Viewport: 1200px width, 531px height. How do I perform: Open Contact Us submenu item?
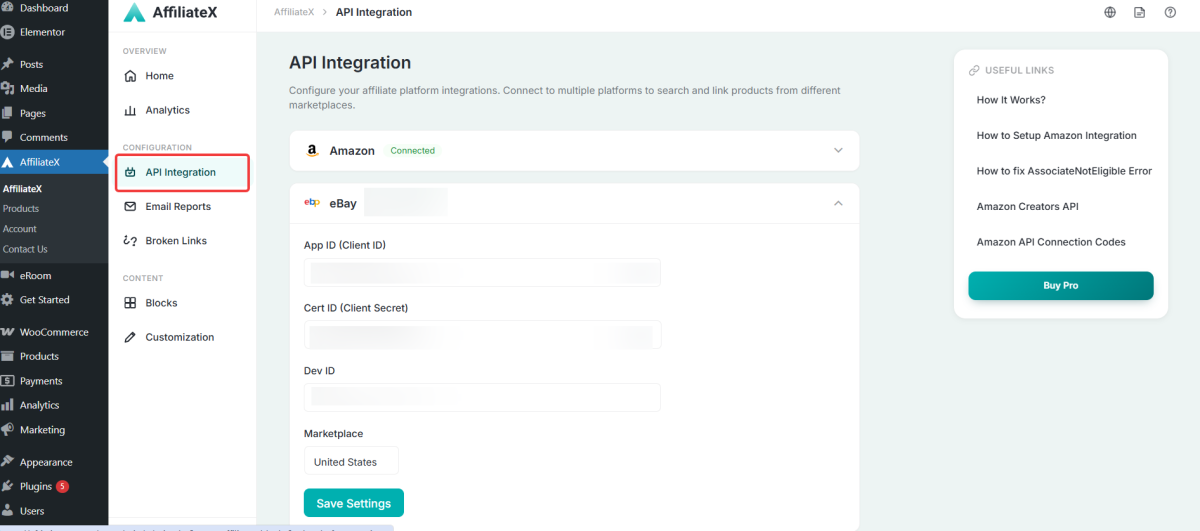[x=25, y=249]
